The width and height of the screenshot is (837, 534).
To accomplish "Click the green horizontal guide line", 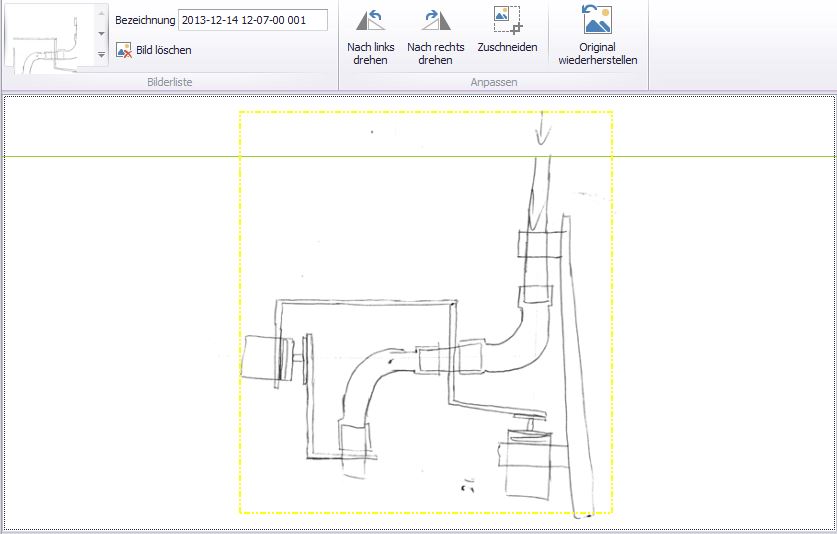I will point(120,156).
